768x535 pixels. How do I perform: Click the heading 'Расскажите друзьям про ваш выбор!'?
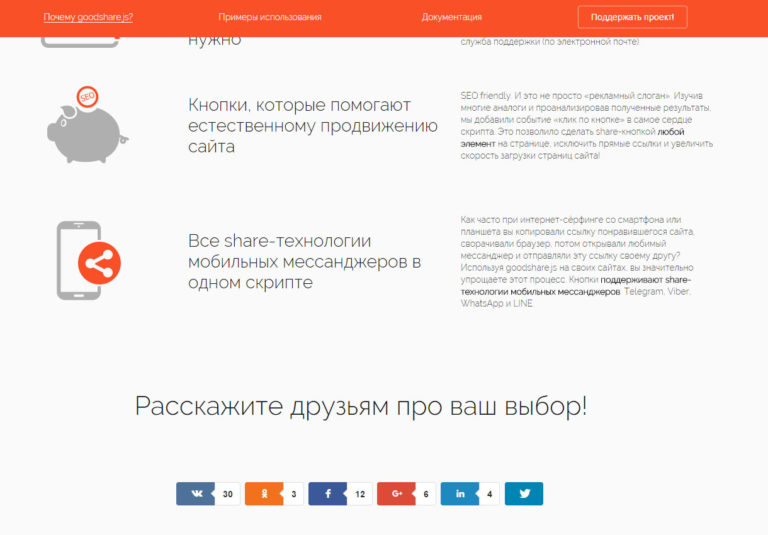(361, 407)
